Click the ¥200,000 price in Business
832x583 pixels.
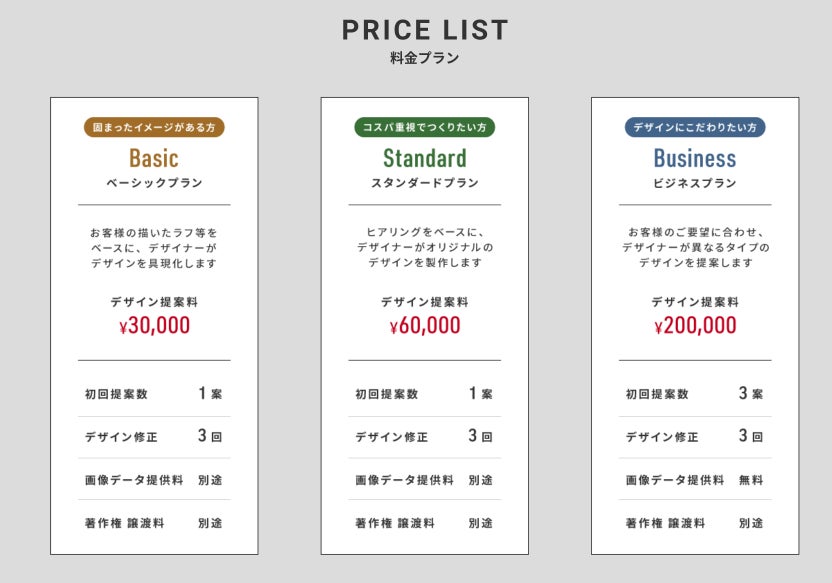[x=695, y=326]
